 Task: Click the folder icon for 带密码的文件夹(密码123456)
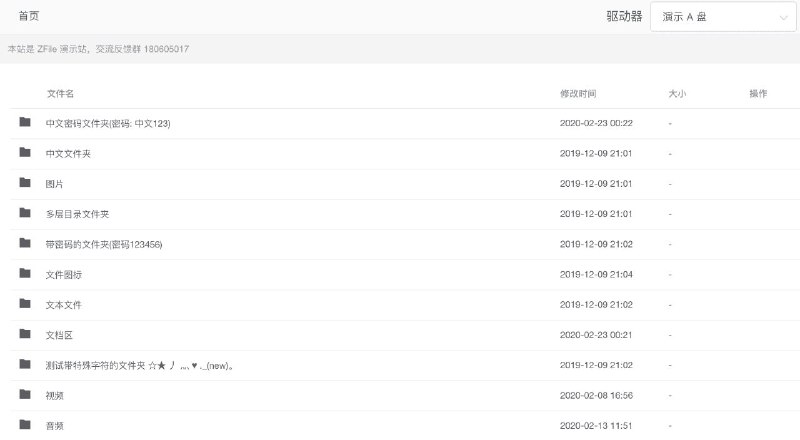(25, 243)
